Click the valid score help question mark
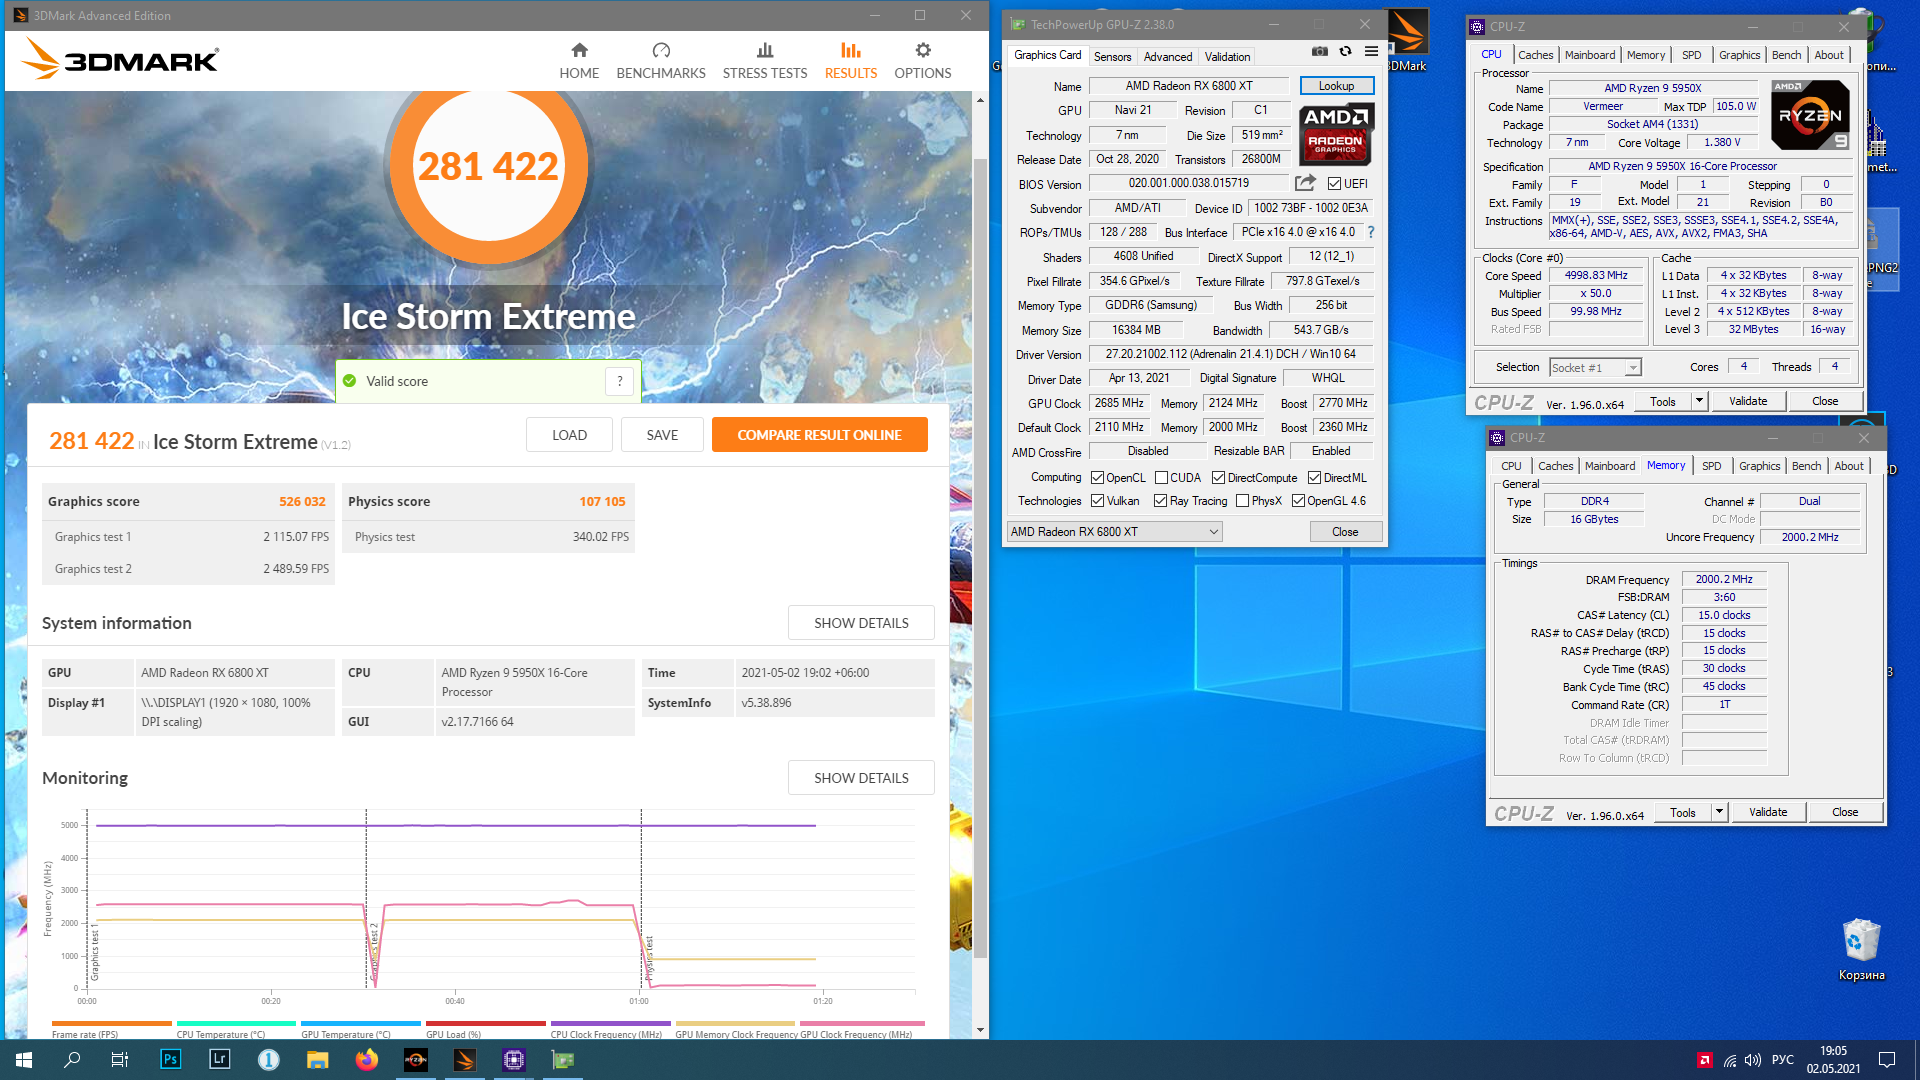 click(620, 381)
